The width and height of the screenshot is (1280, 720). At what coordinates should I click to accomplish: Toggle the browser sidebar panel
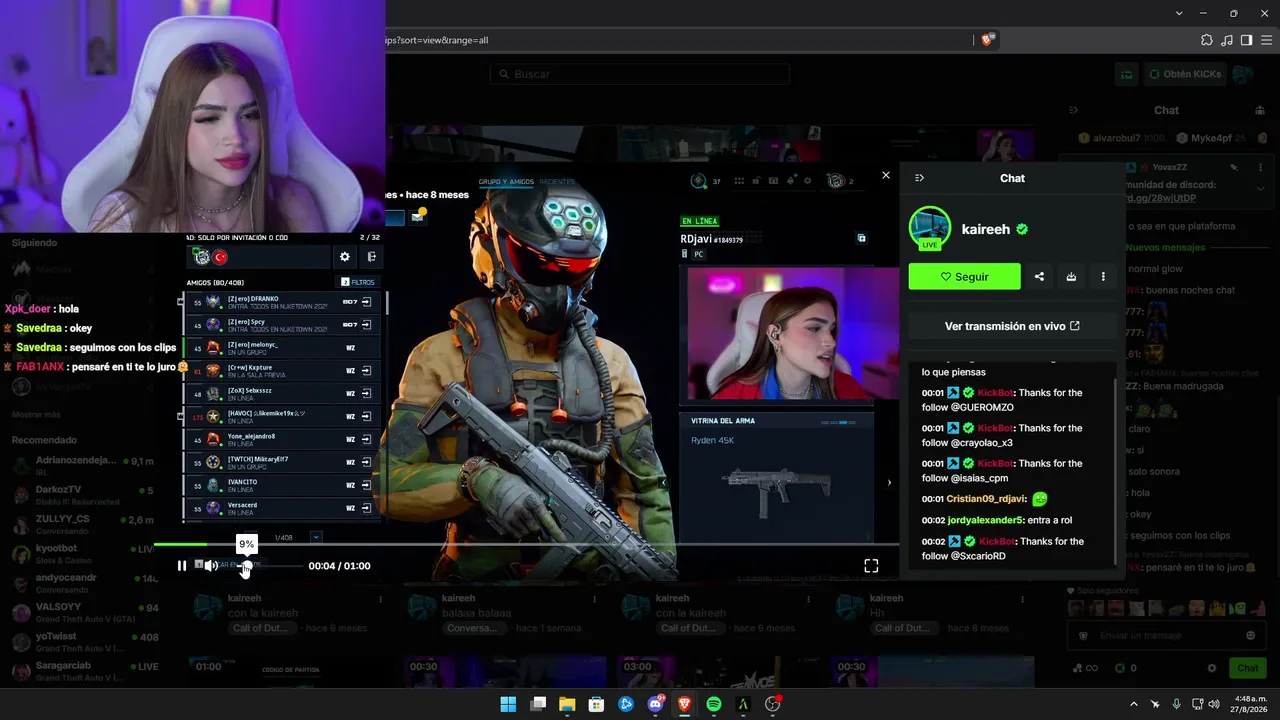click(1246, 40)
